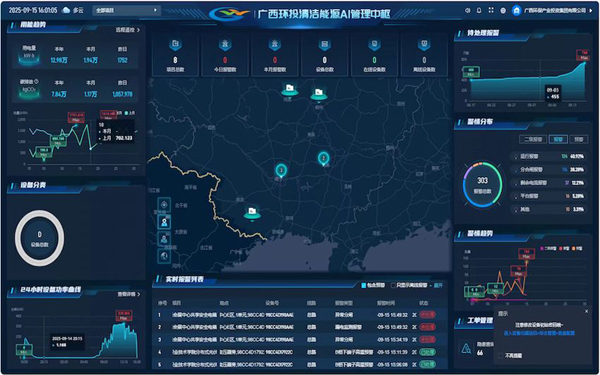Image resolution: width=600 pixels, height=375 pixels.
Task: Open the bell notifications icon
Action: coord(479,11)
